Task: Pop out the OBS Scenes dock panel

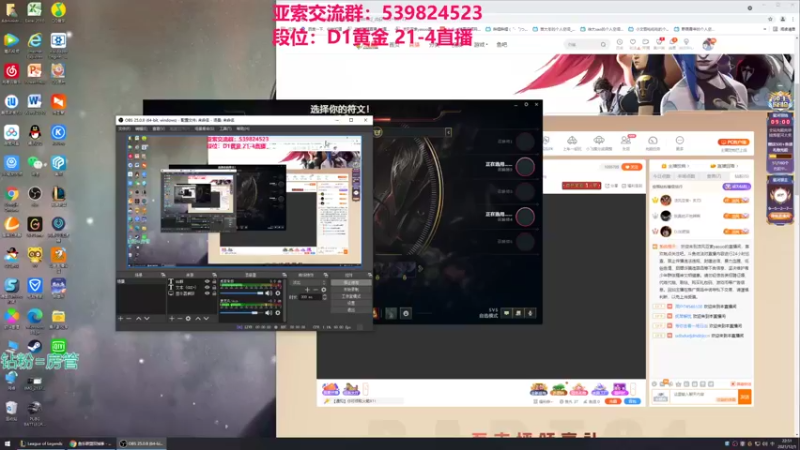Action: pyautogui.click(x=163, y=275)
